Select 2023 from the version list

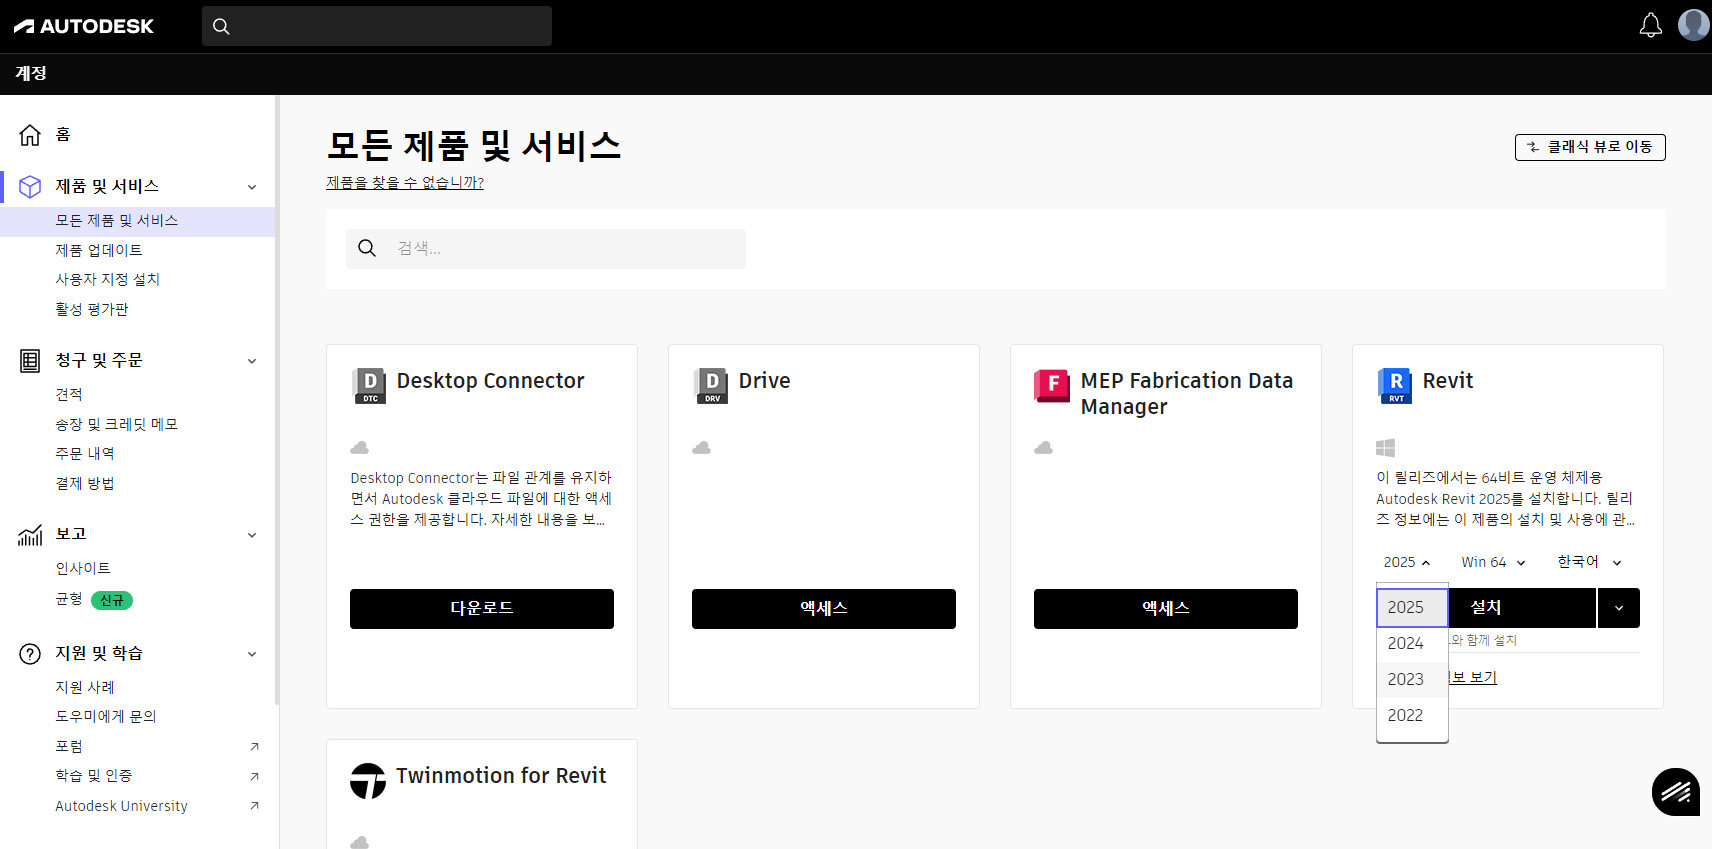point(1406,680)
